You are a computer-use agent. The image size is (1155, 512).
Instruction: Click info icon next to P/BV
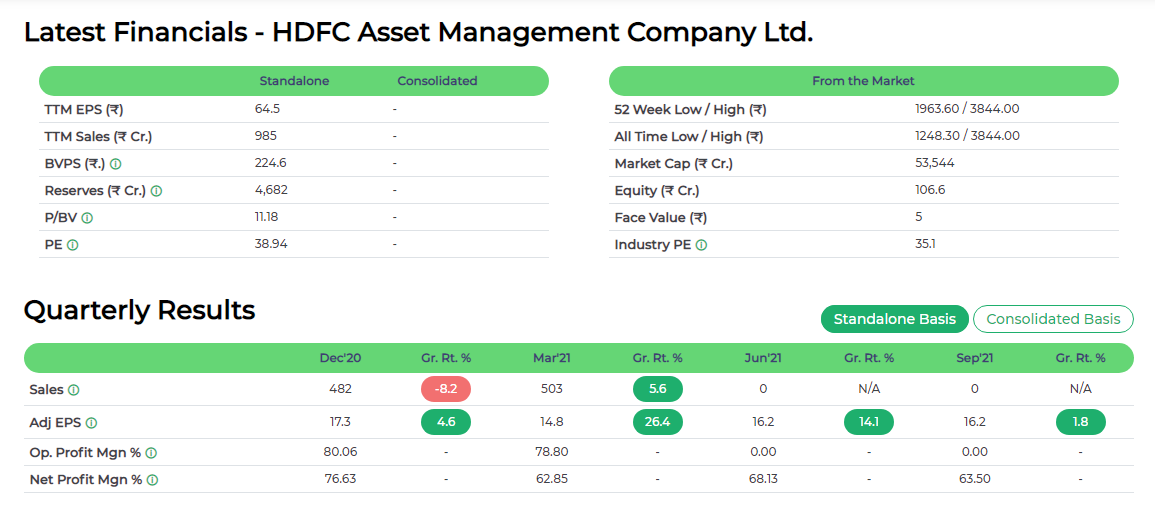pyautogui.click(x=87, y=218)
